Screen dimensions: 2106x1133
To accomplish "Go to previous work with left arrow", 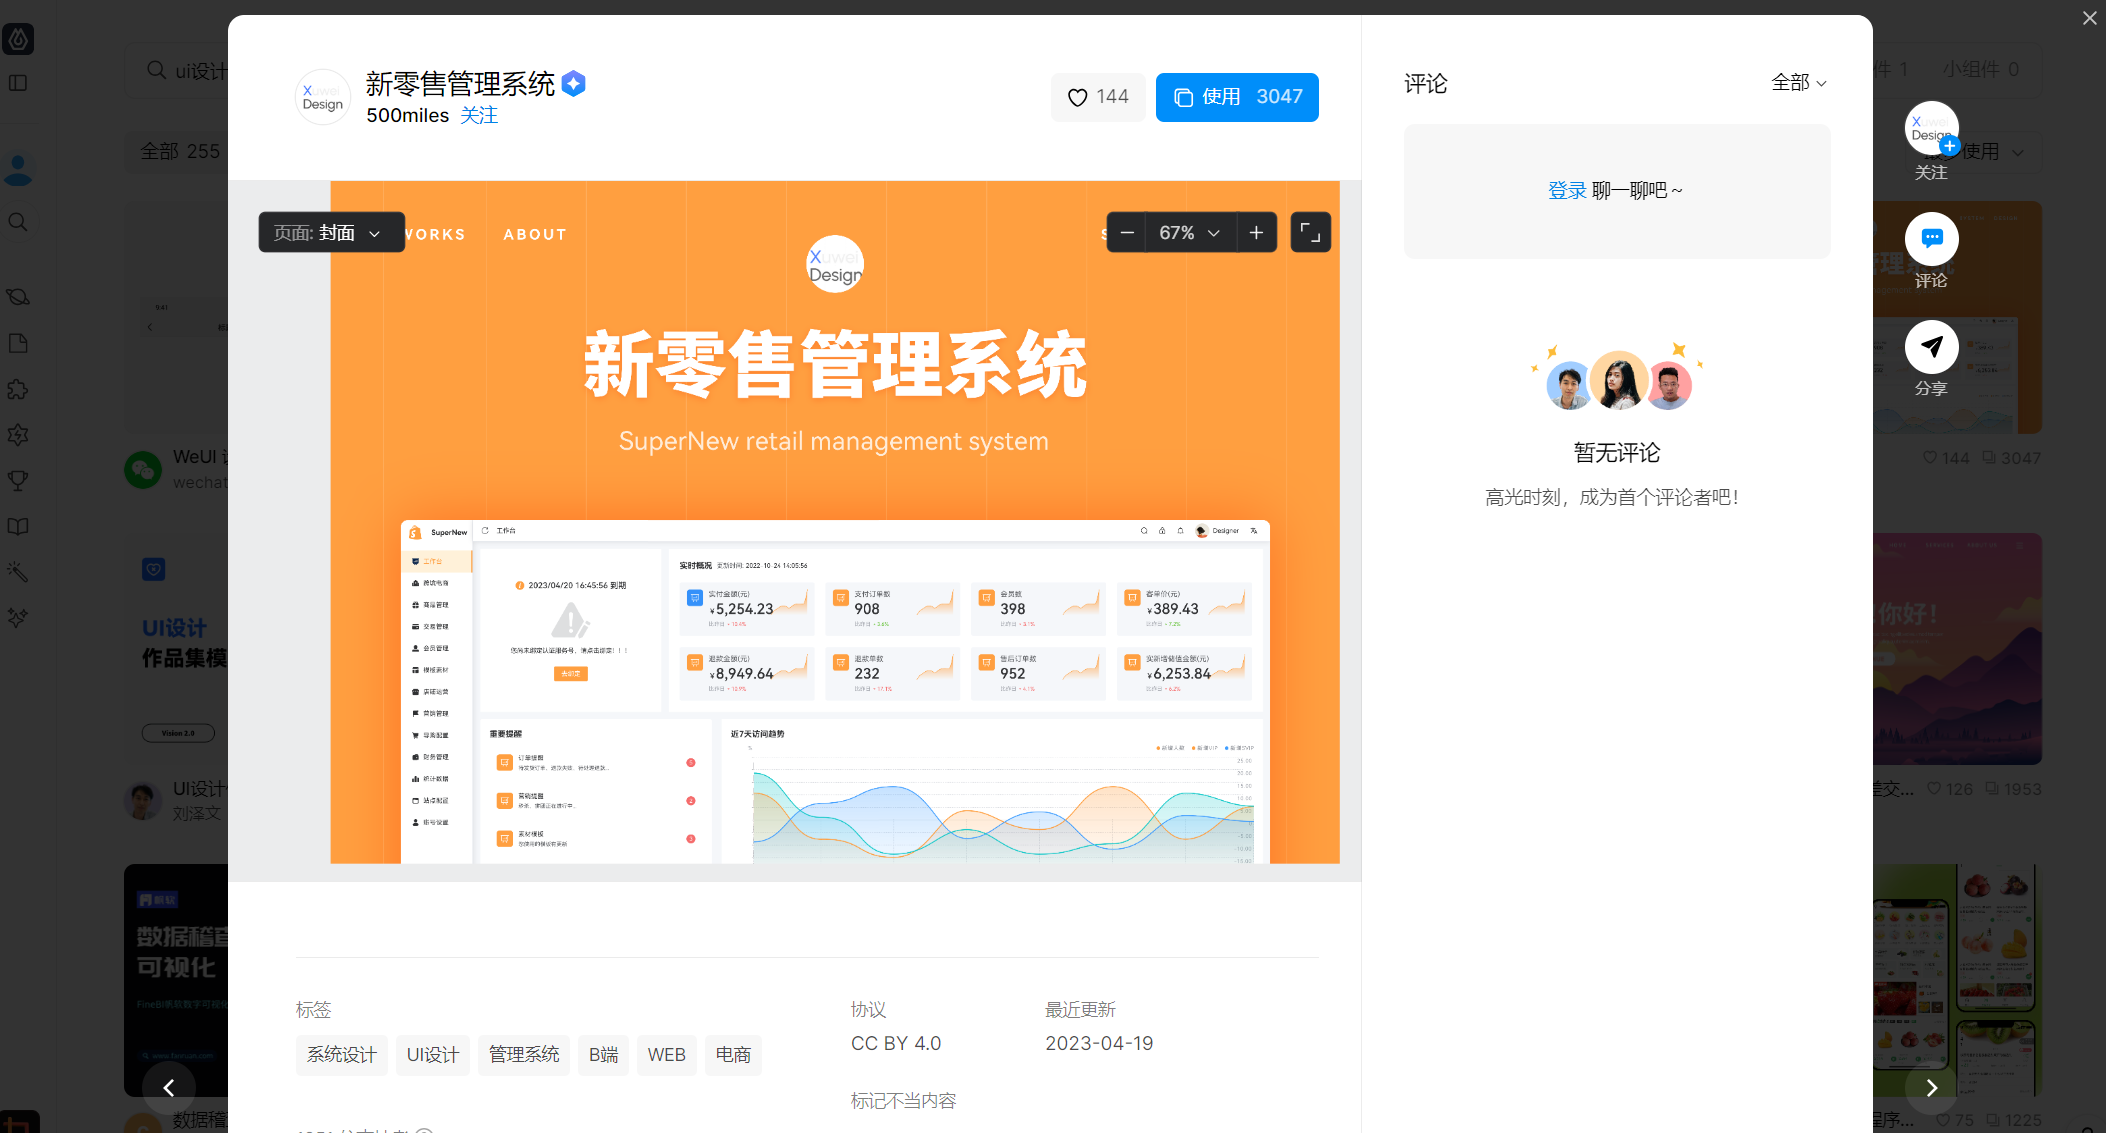I will [169, 1088].
